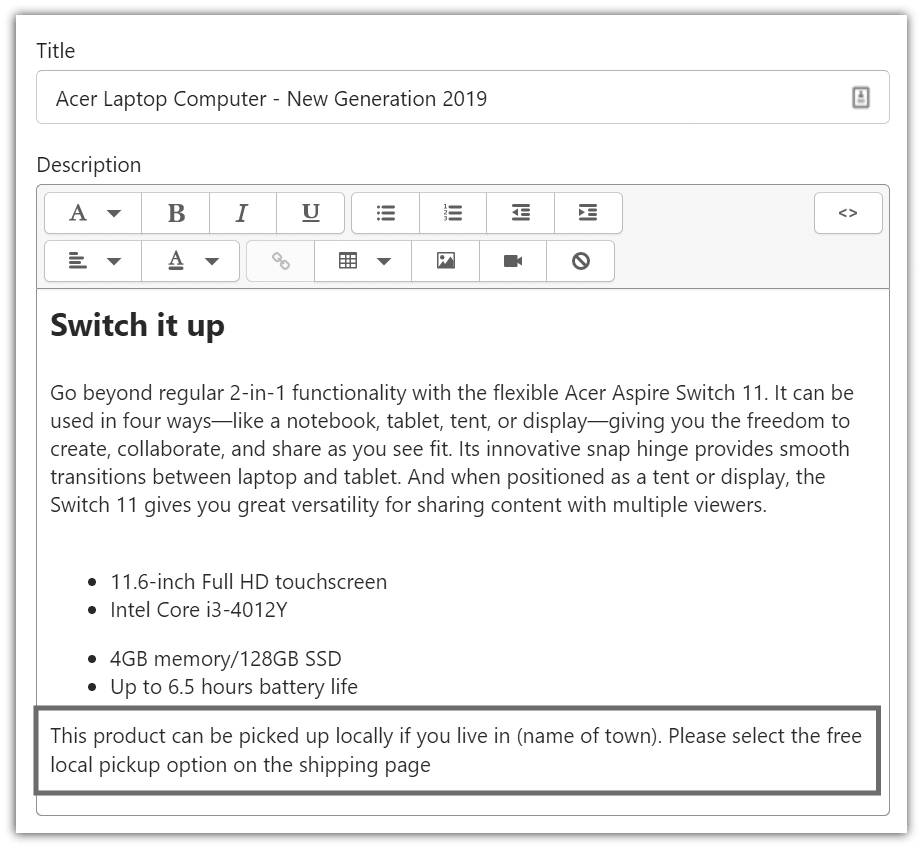Click the insert link icon
This screenshot has height=849, width=922.
click(x=280, y=261)
